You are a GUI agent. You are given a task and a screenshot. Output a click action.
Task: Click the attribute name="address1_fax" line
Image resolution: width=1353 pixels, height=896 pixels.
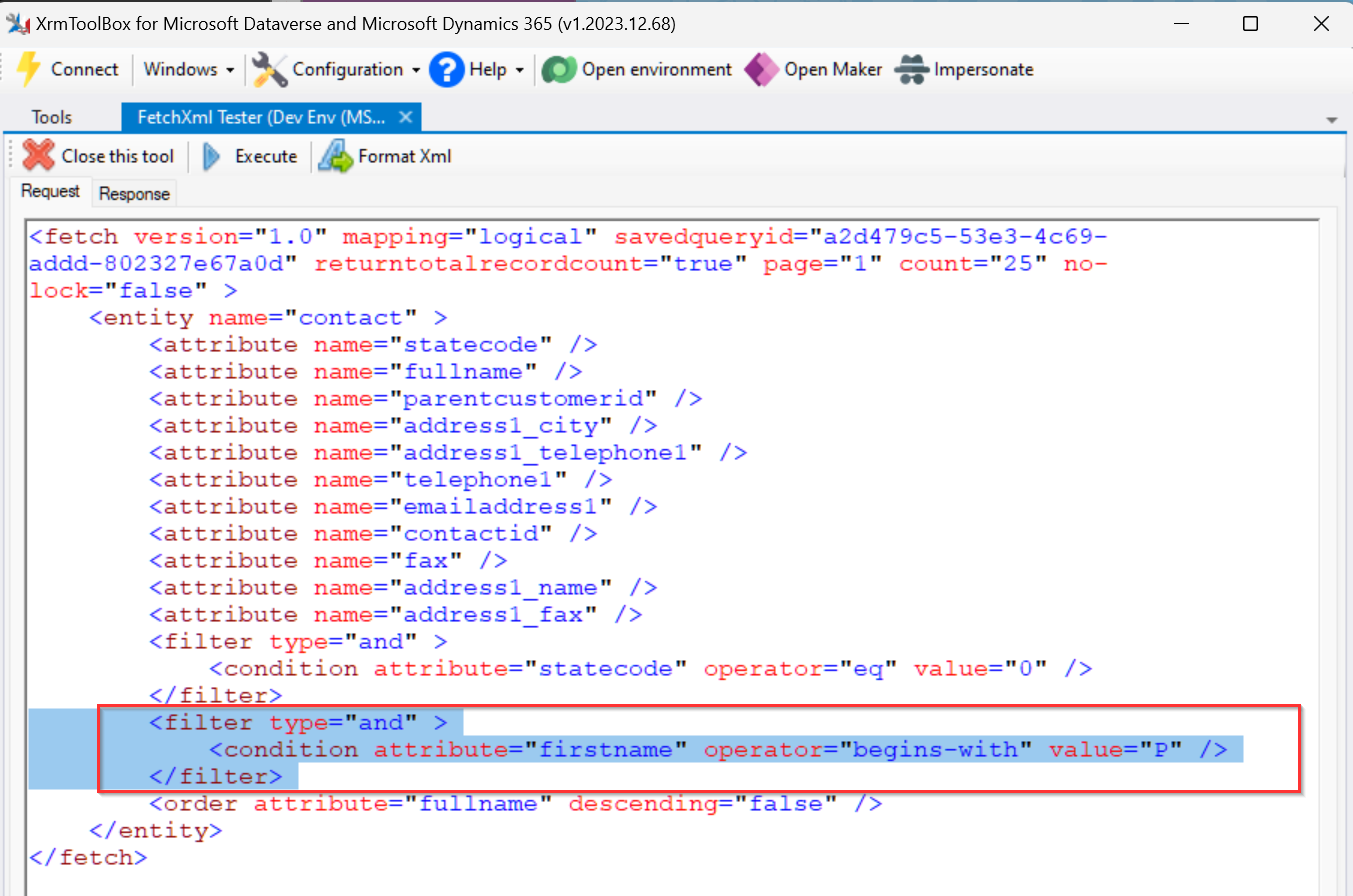point(396,615)
